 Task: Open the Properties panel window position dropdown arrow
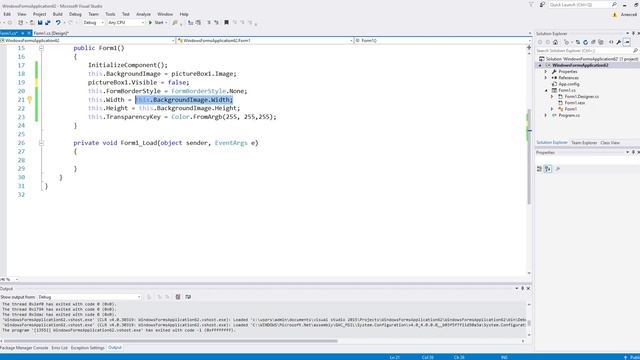coord(627,152)
